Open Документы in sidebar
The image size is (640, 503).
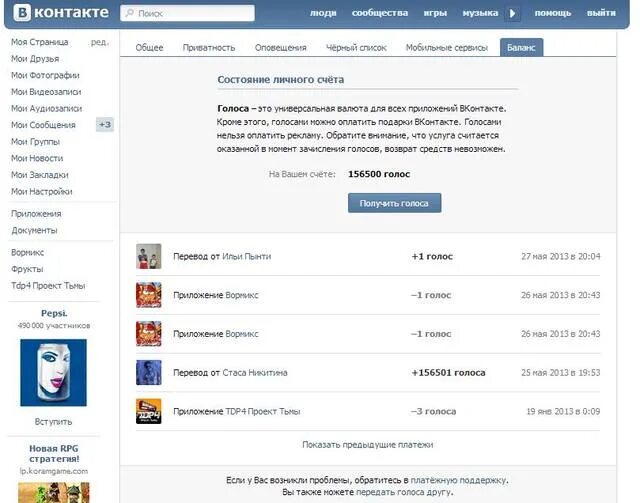click(x=34, y=230)
